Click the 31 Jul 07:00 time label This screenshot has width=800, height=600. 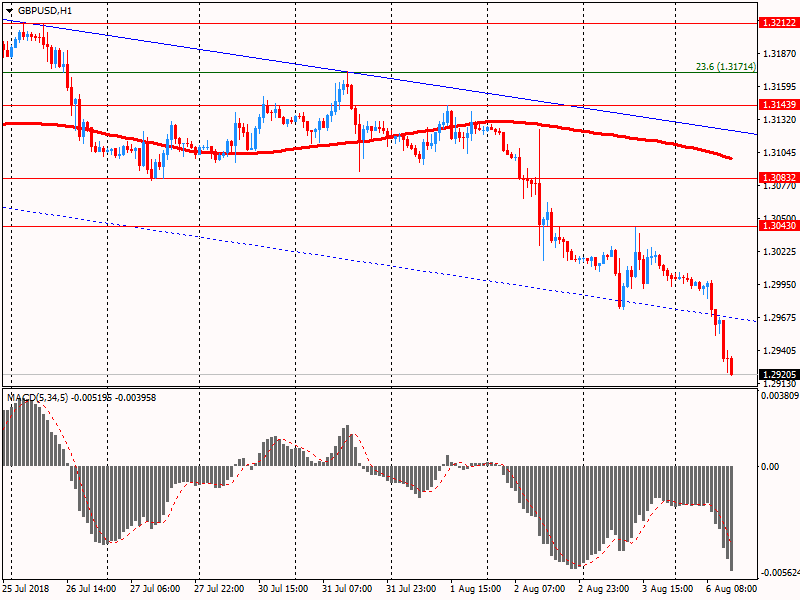pyautogui.click(x=348, y=590)
